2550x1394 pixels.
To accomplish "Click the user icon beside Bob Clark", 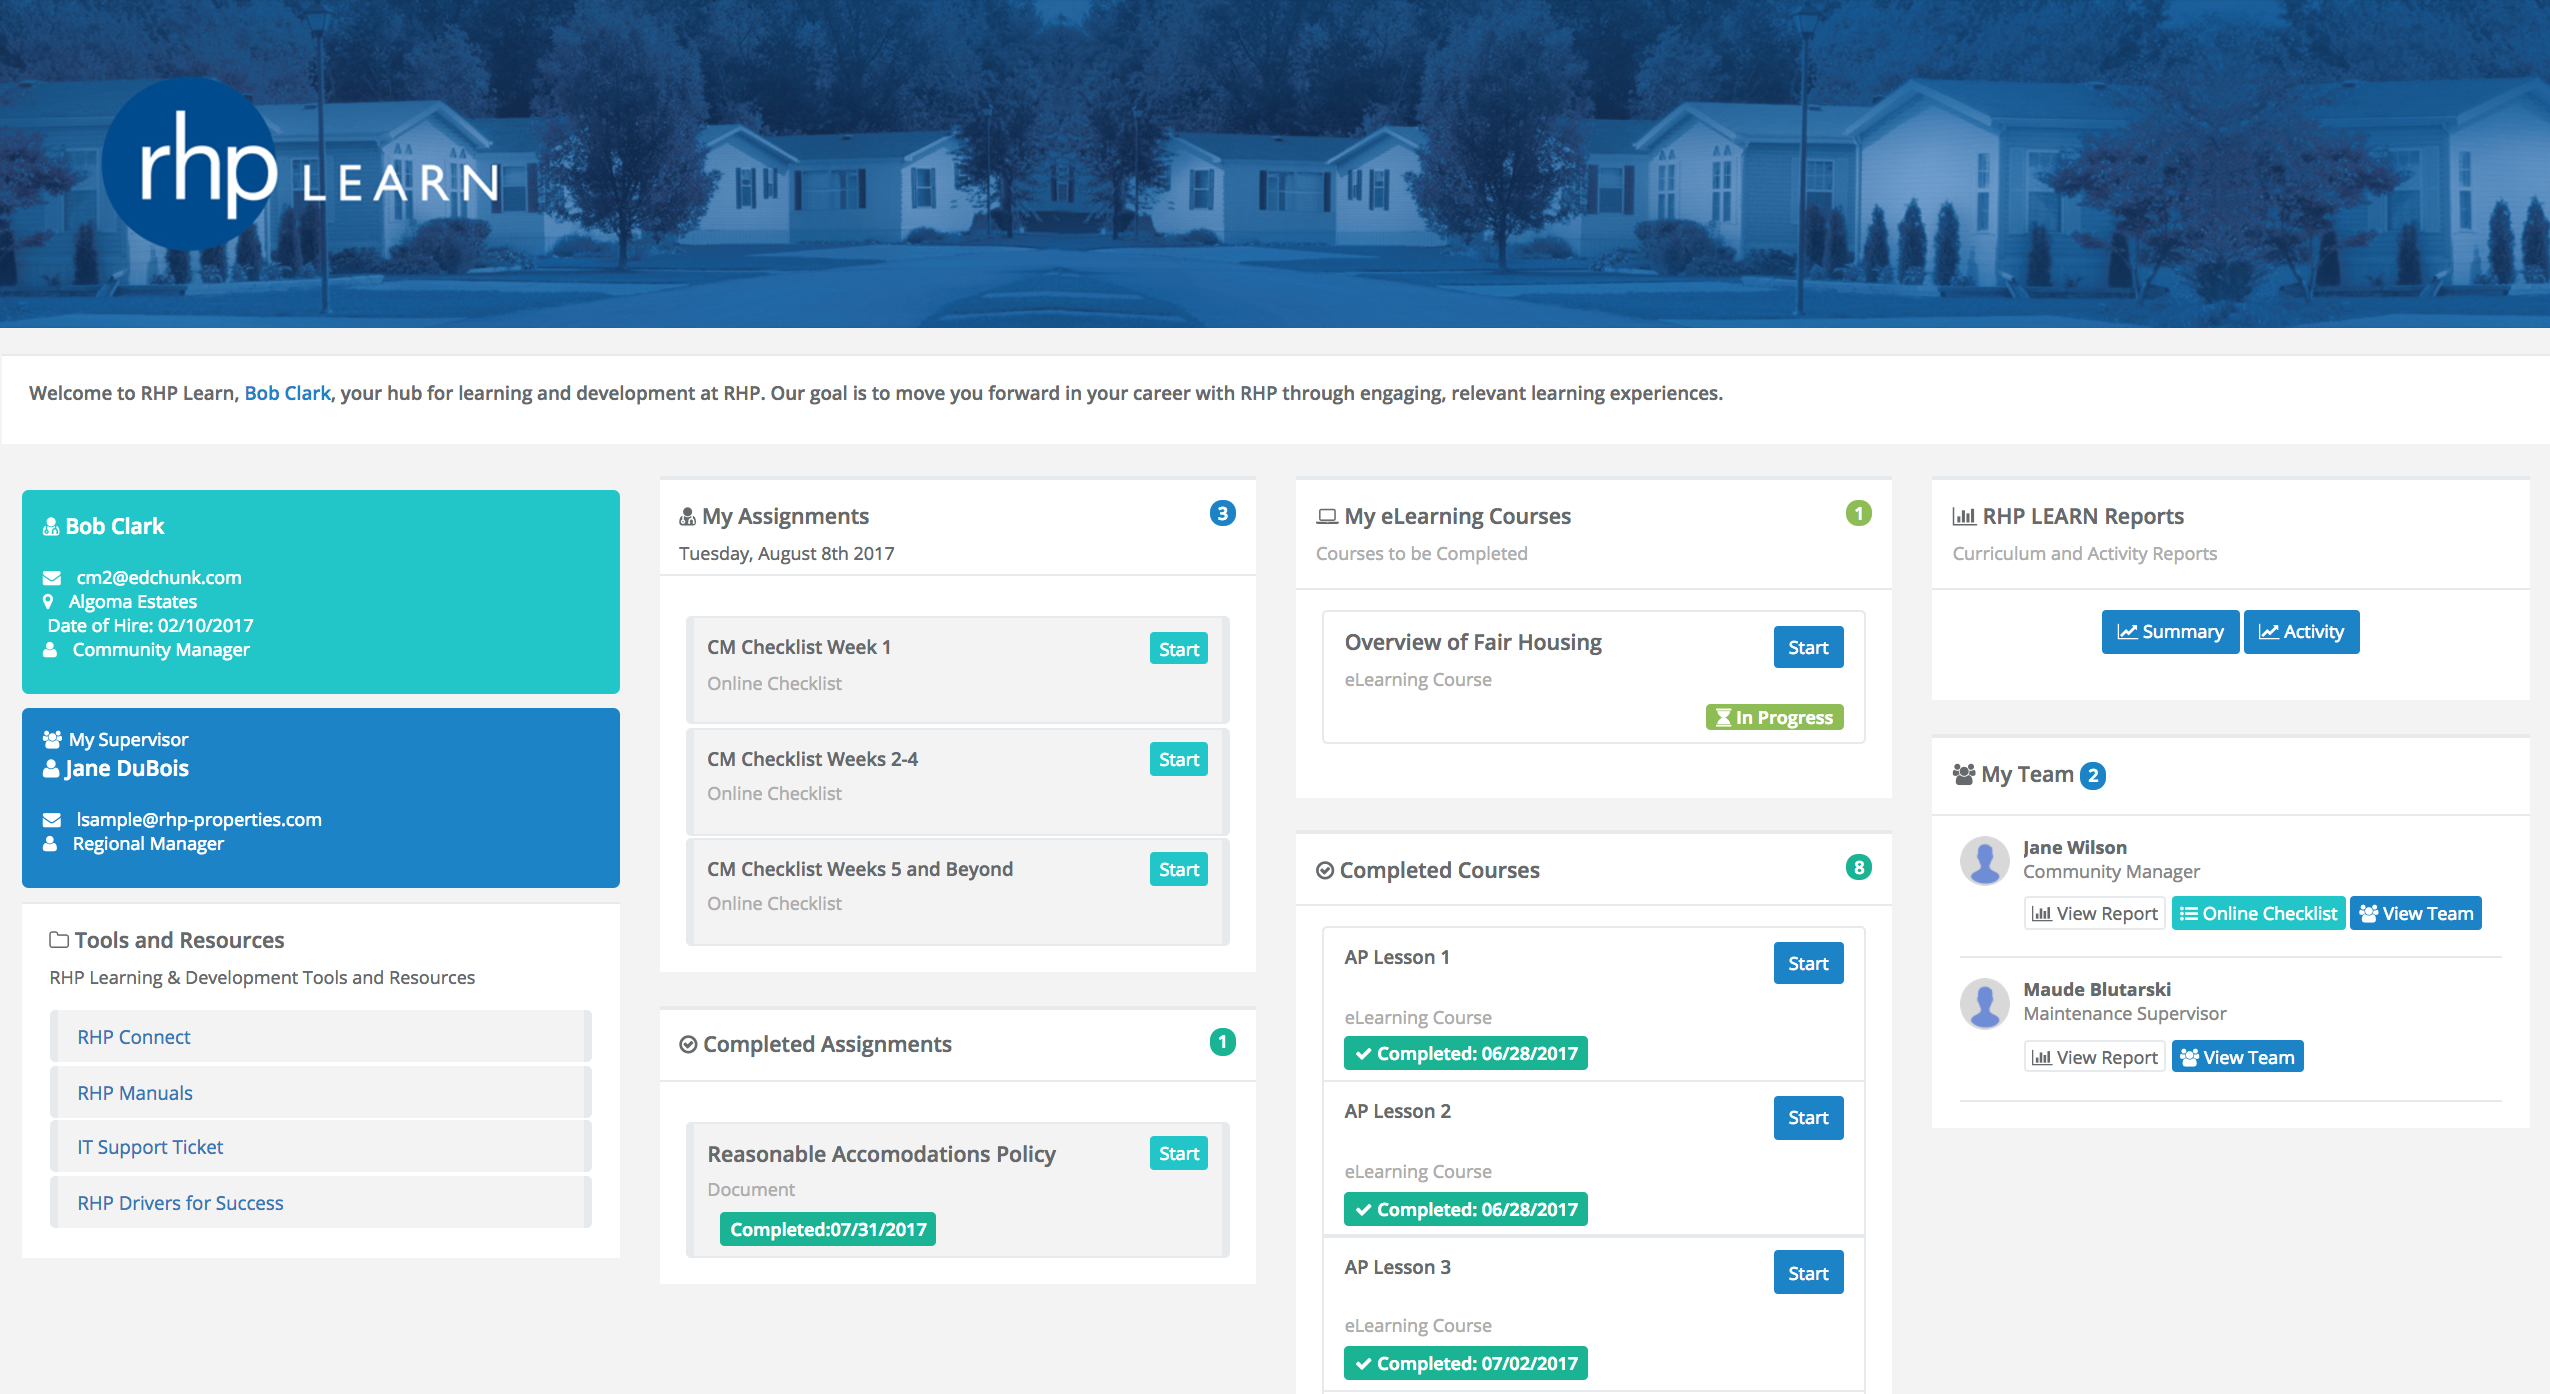I will [x=51, y=527].
